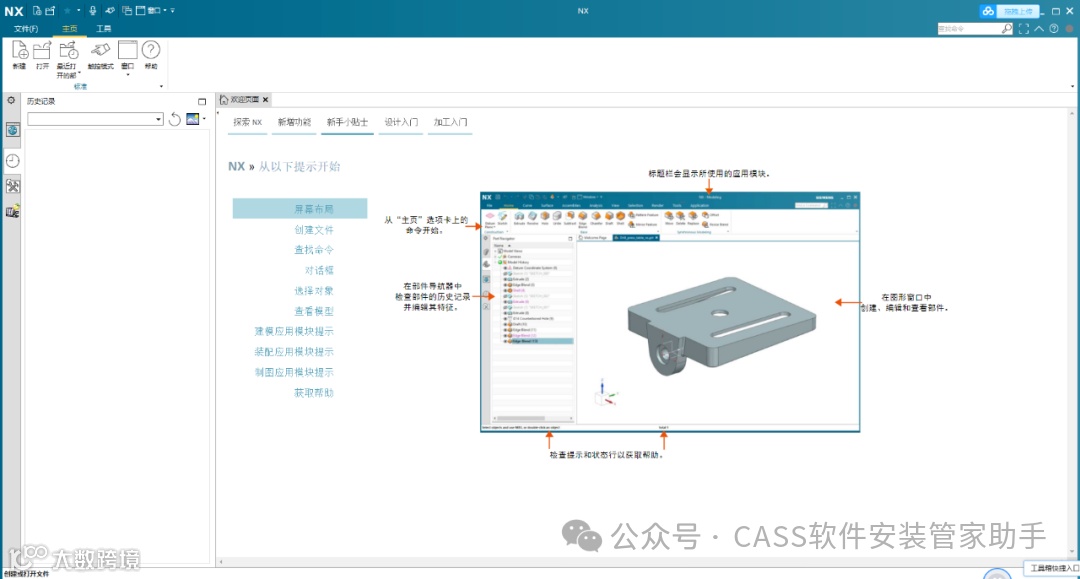Screen dimensions: 1080x579
Task: Click the star favorites icon in title bar
Action: pyautogui.click(x=68, y=10)
